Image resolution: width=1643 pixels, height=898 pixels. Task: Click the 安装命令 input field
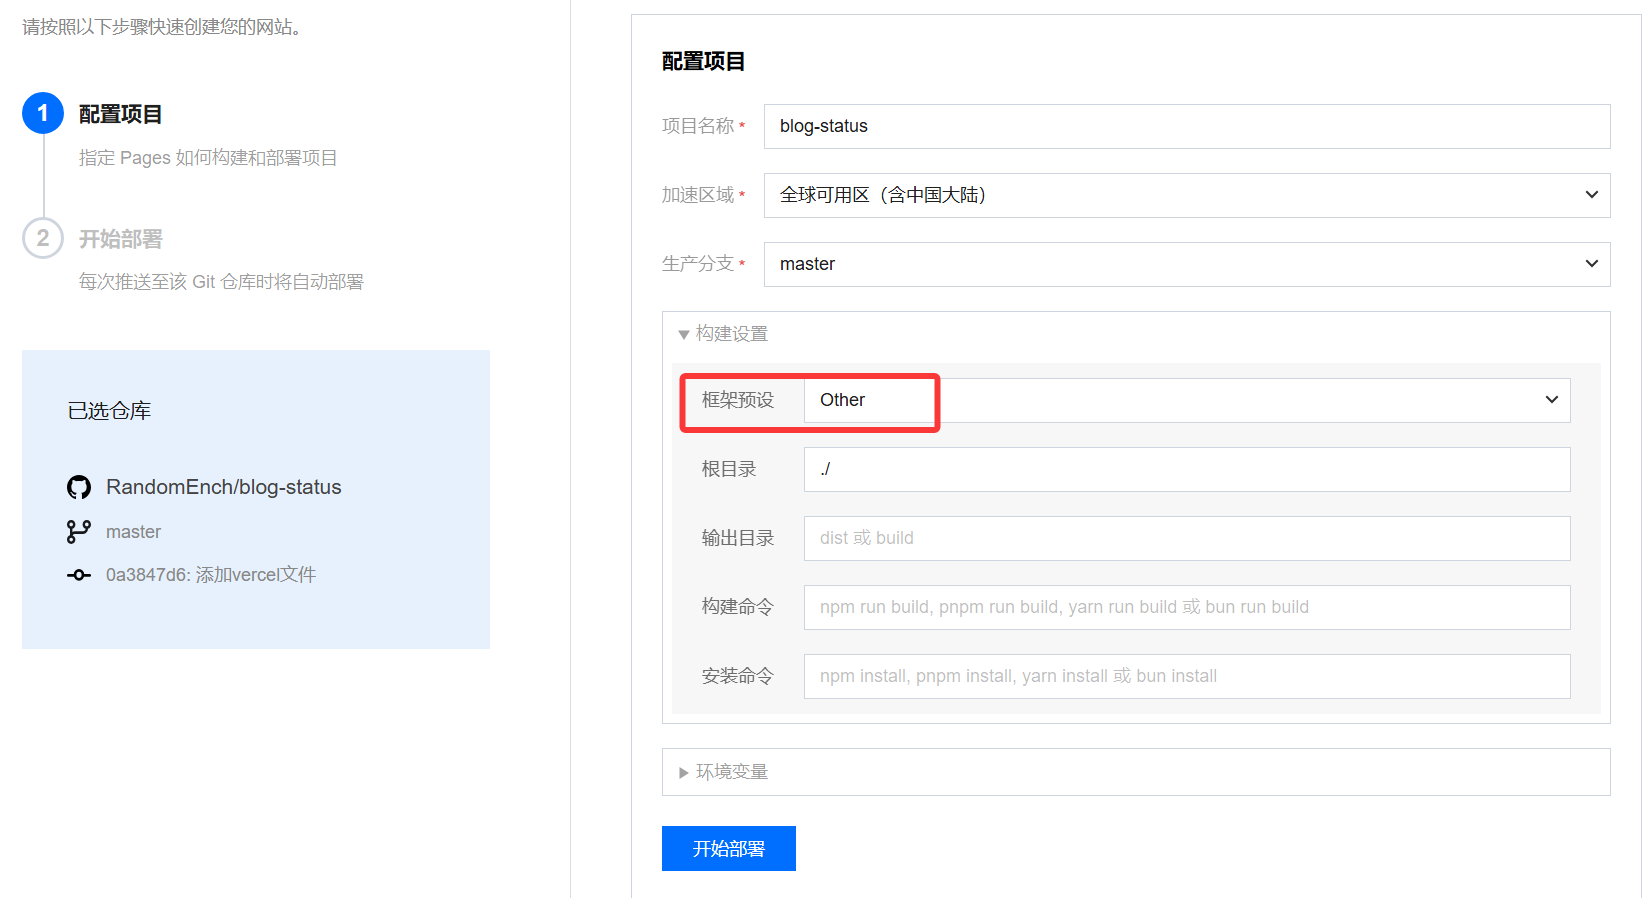pos(1186,676)
